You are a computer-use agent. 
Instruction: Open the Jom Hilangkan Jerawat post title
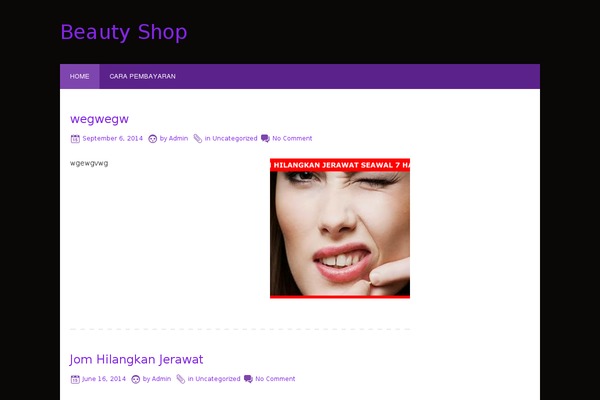pyautogui.click(x=136, y=359)
